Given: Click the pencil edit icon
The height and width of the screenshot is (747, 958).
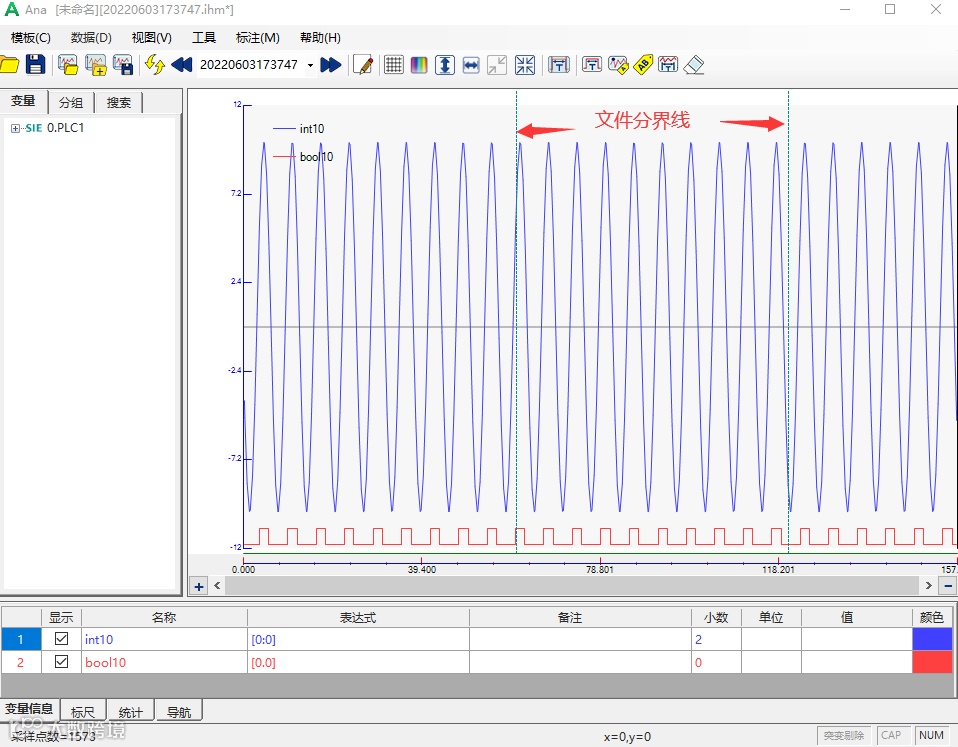Looking at the screenshot, I should [x=364, y=65].
